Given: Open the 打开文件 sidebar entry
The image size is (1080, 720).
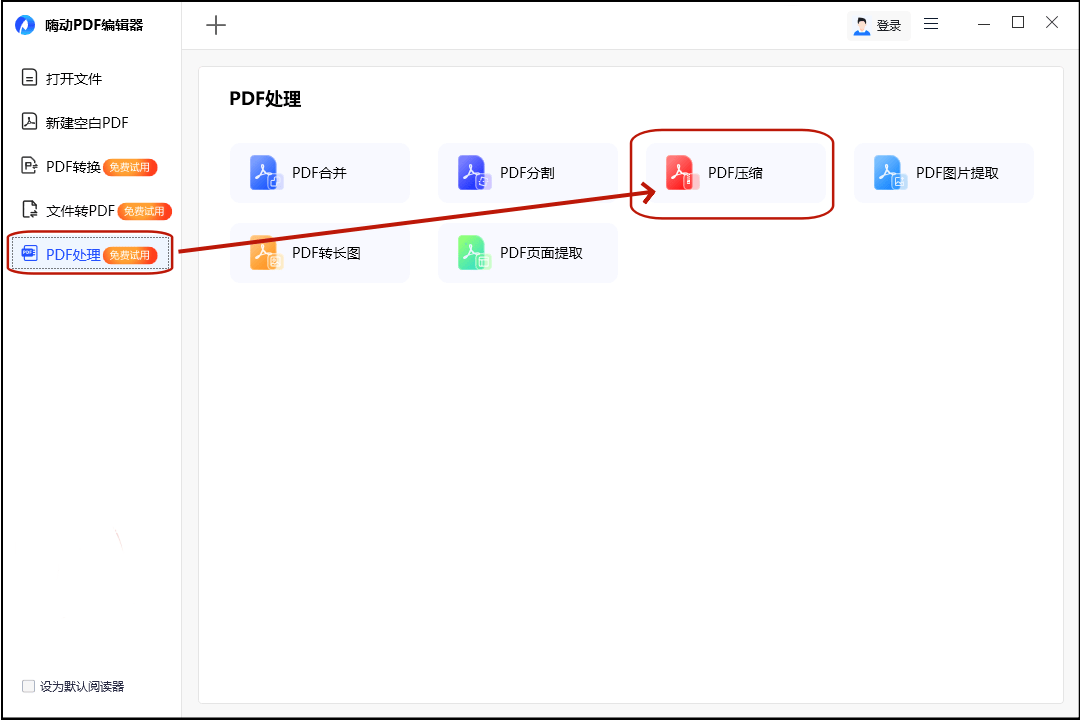Looking at the screenshot, I should click(x=61, y=78).
